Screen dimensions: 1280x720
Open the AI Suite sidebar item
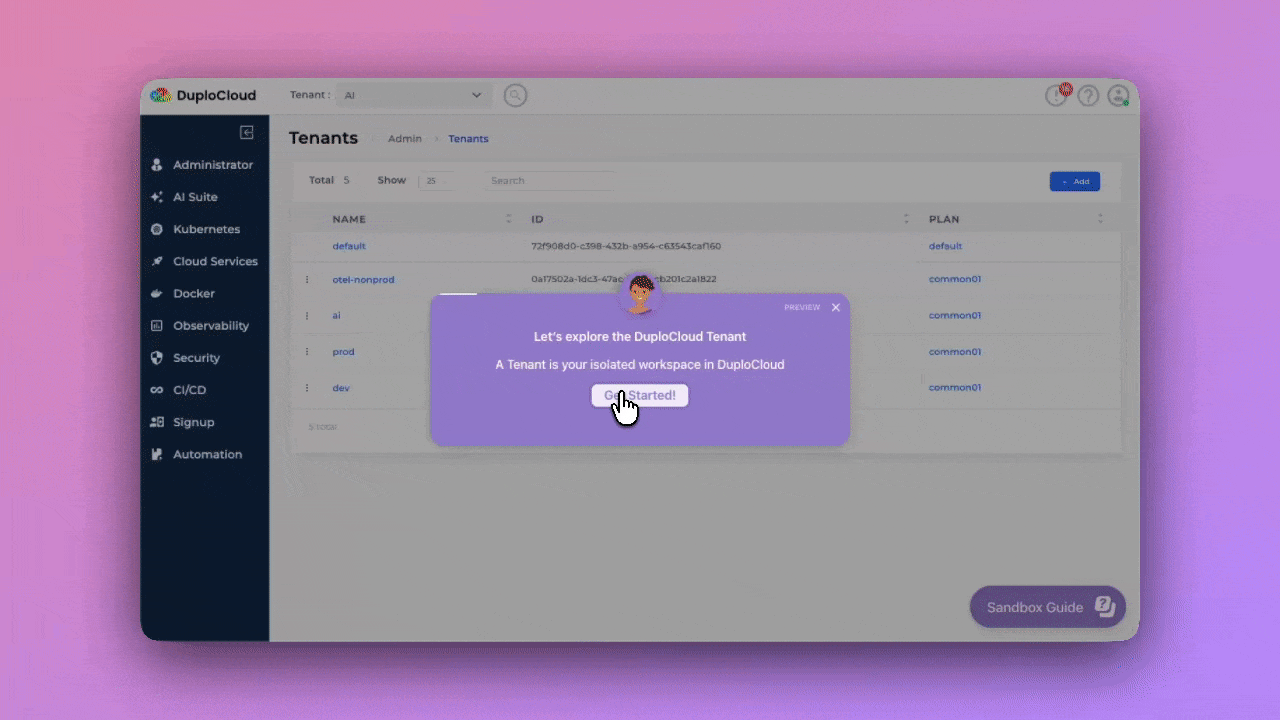click(x=195, y=197)
